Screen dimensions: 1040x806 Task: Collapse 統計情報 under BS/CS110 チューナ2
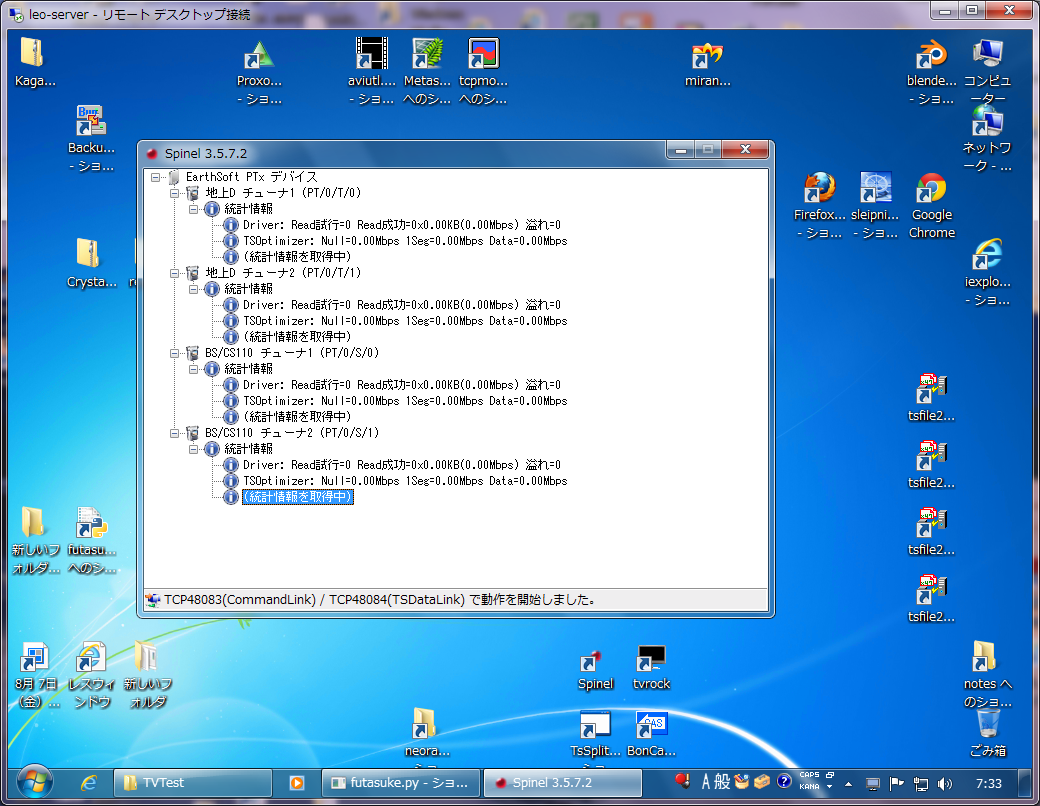point(194,449)
